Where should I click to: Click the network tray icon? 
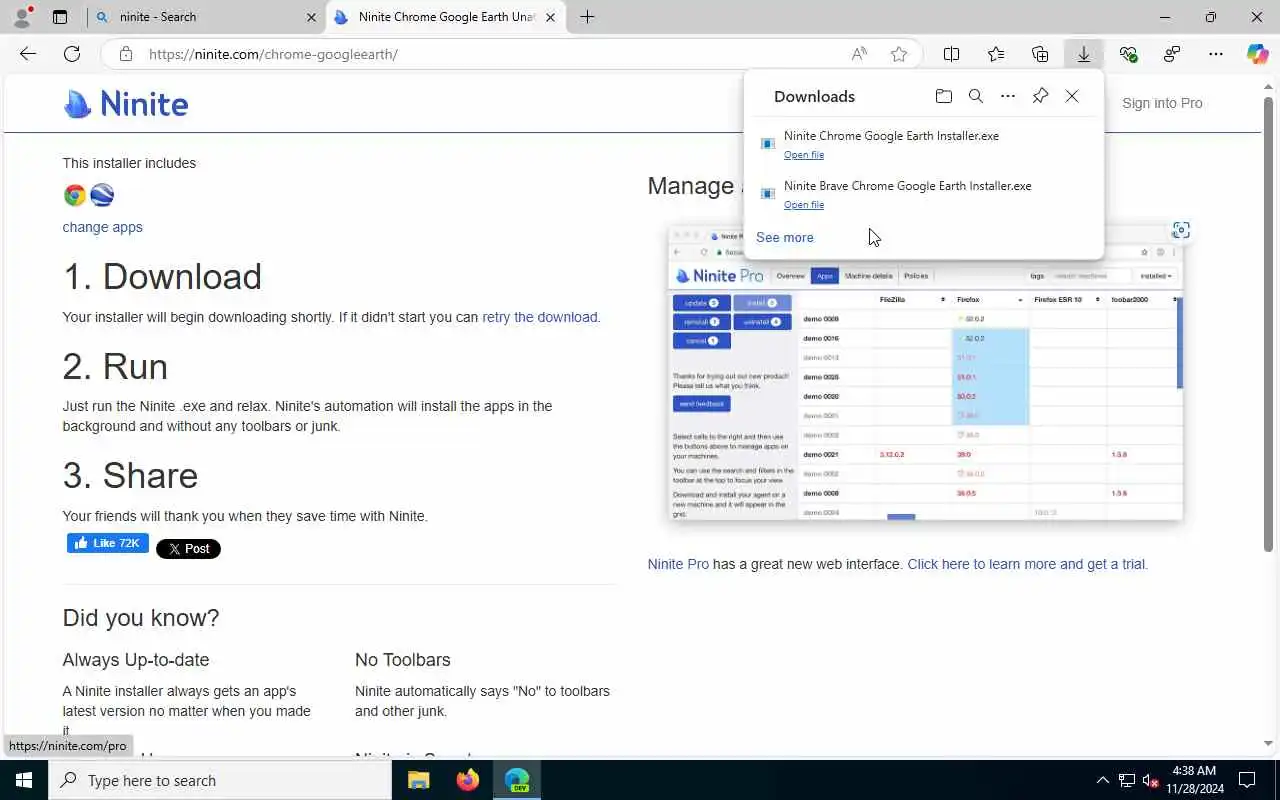pyautogui.click(x=1127, y=780)
